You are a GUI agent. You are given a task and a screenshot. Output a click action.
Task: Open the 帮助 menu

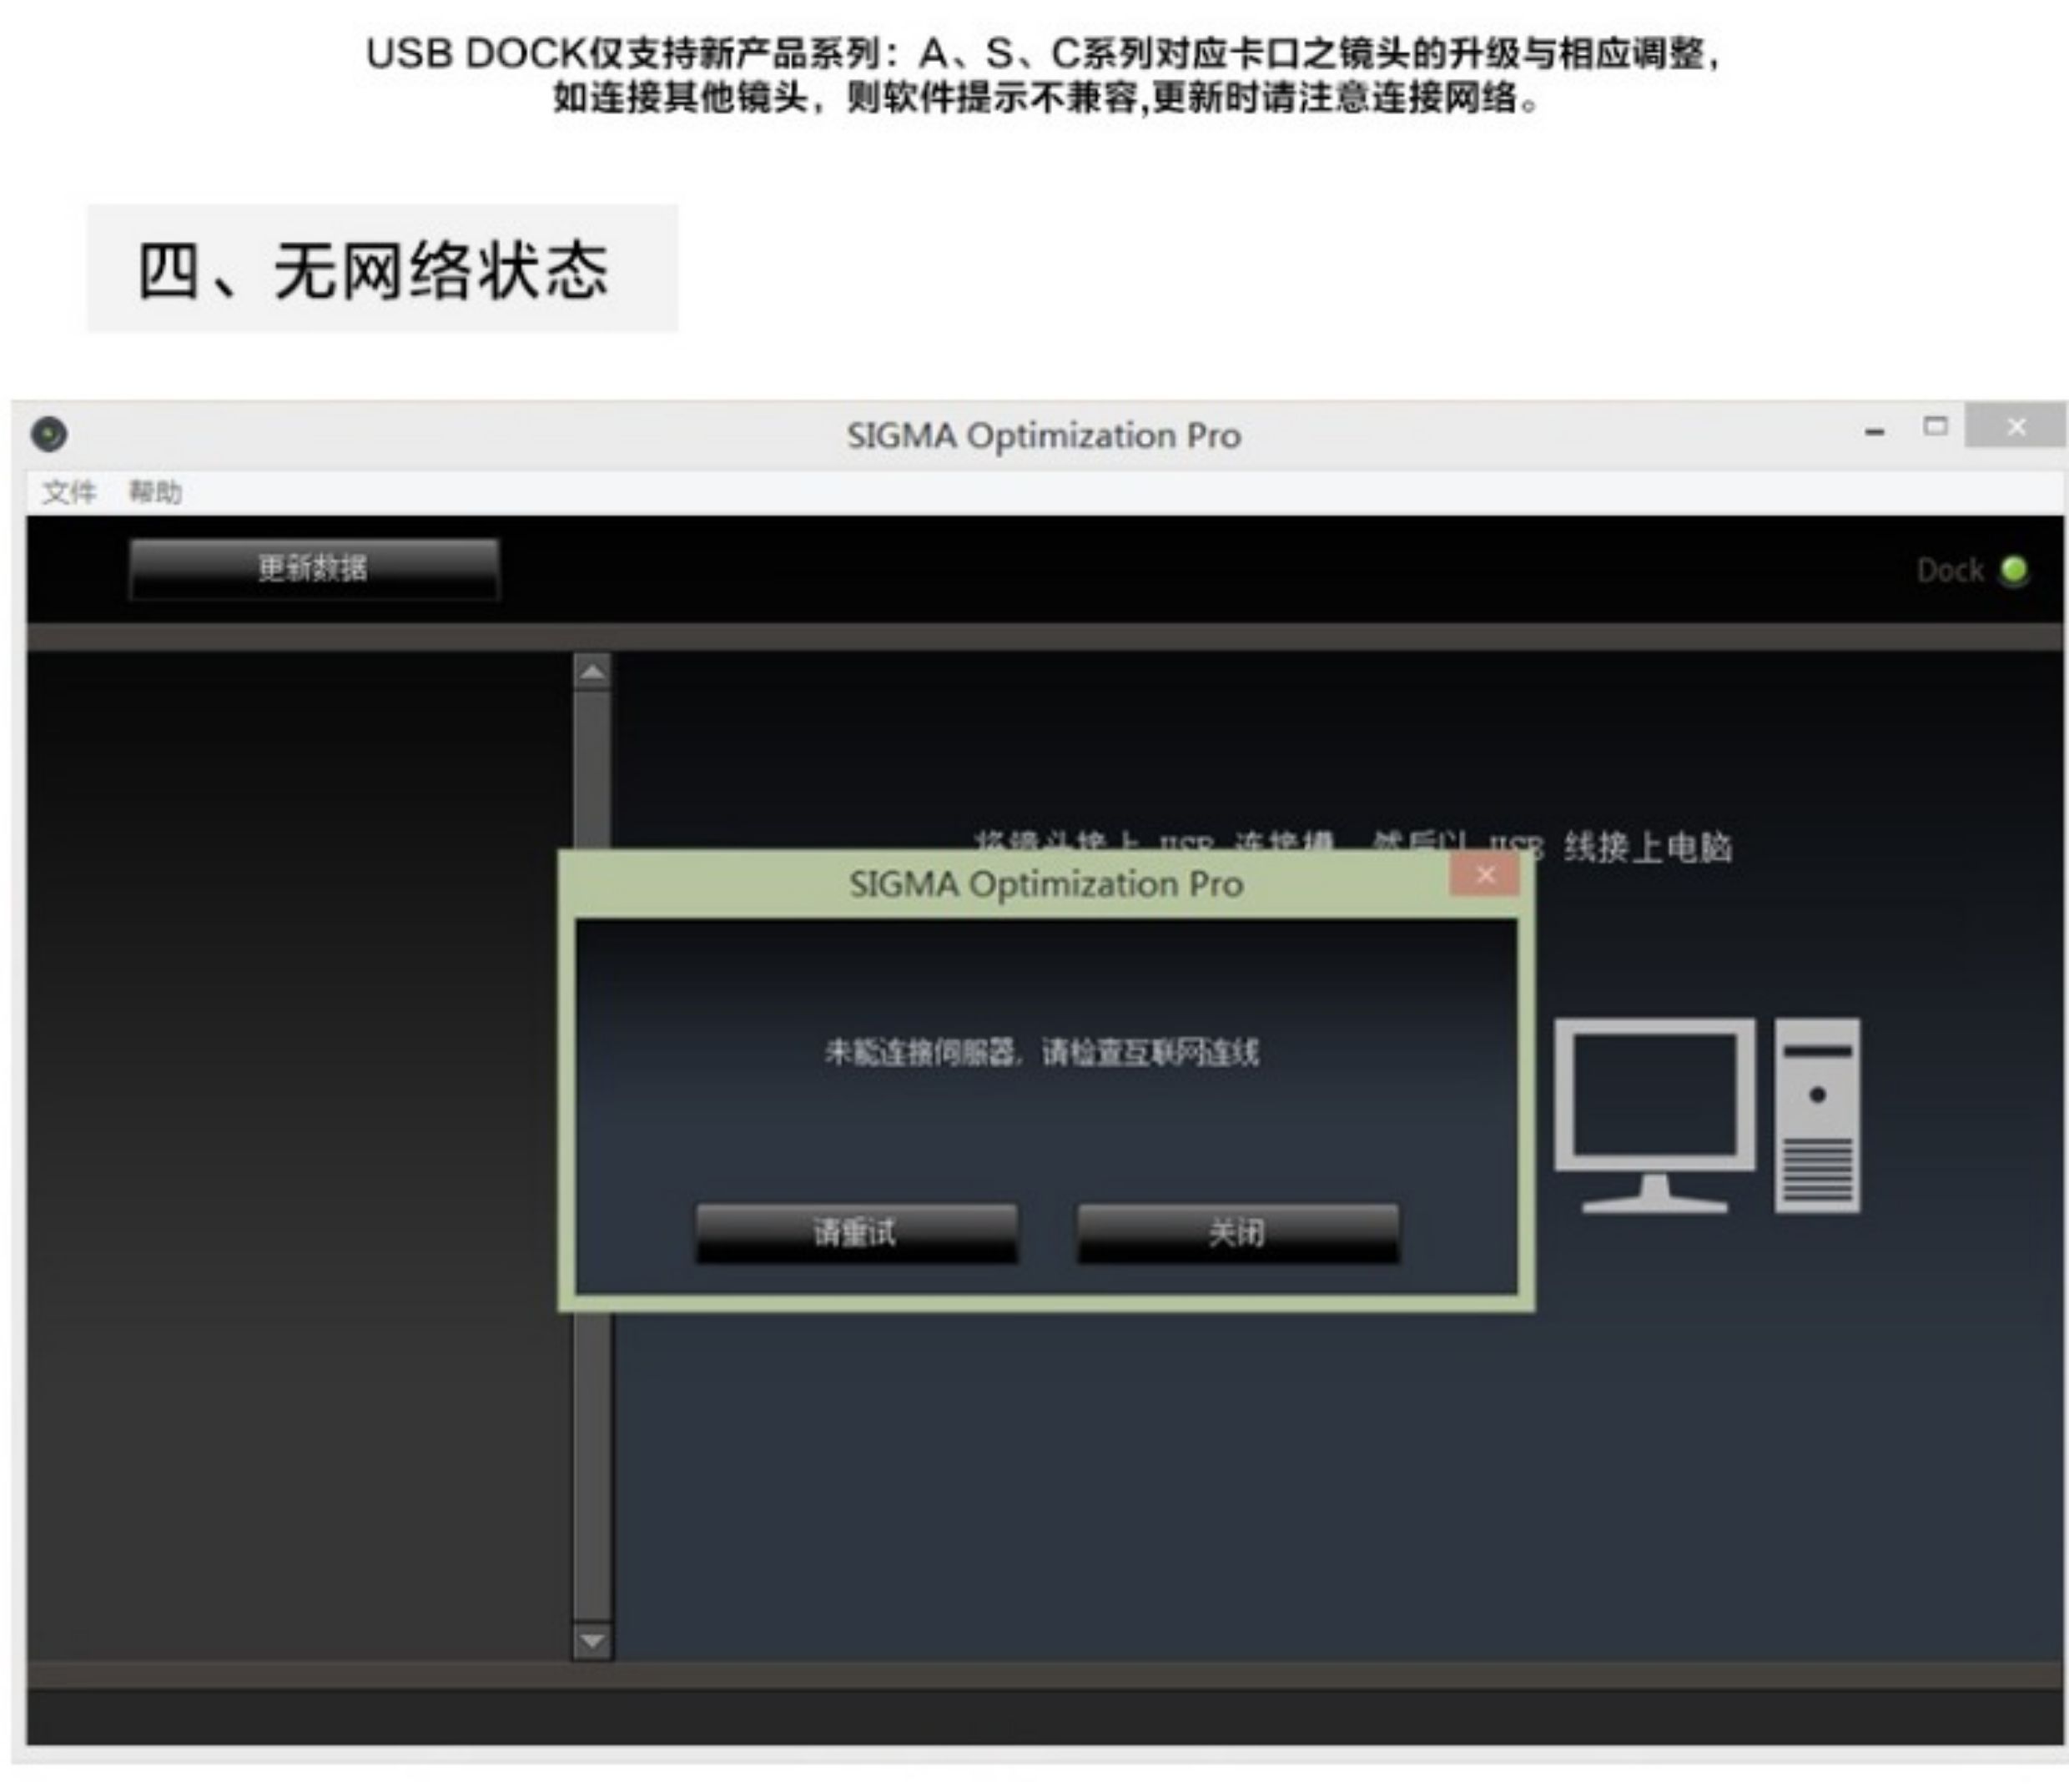tap(155, 492)
